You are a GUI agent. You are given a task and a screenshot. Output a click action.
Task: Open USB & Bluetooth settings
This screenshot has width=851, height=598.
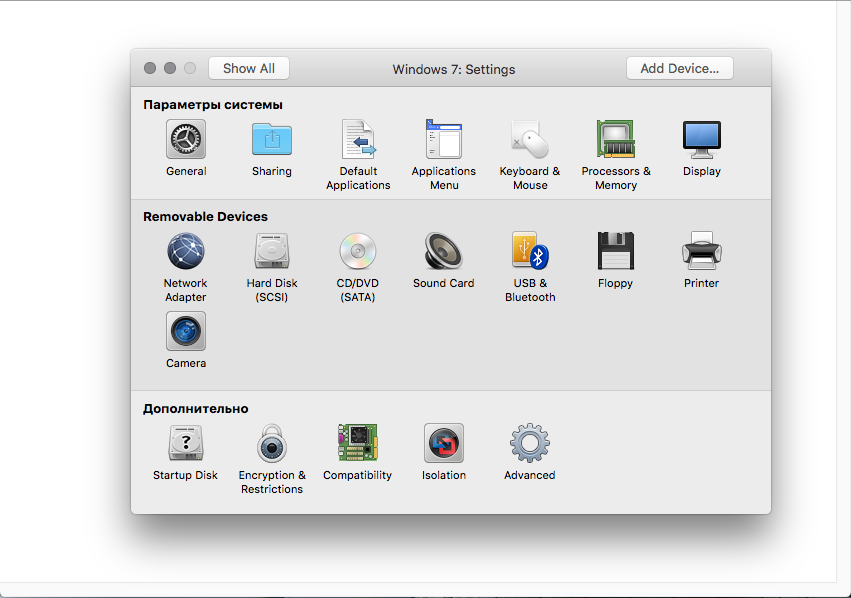(530, 251)
